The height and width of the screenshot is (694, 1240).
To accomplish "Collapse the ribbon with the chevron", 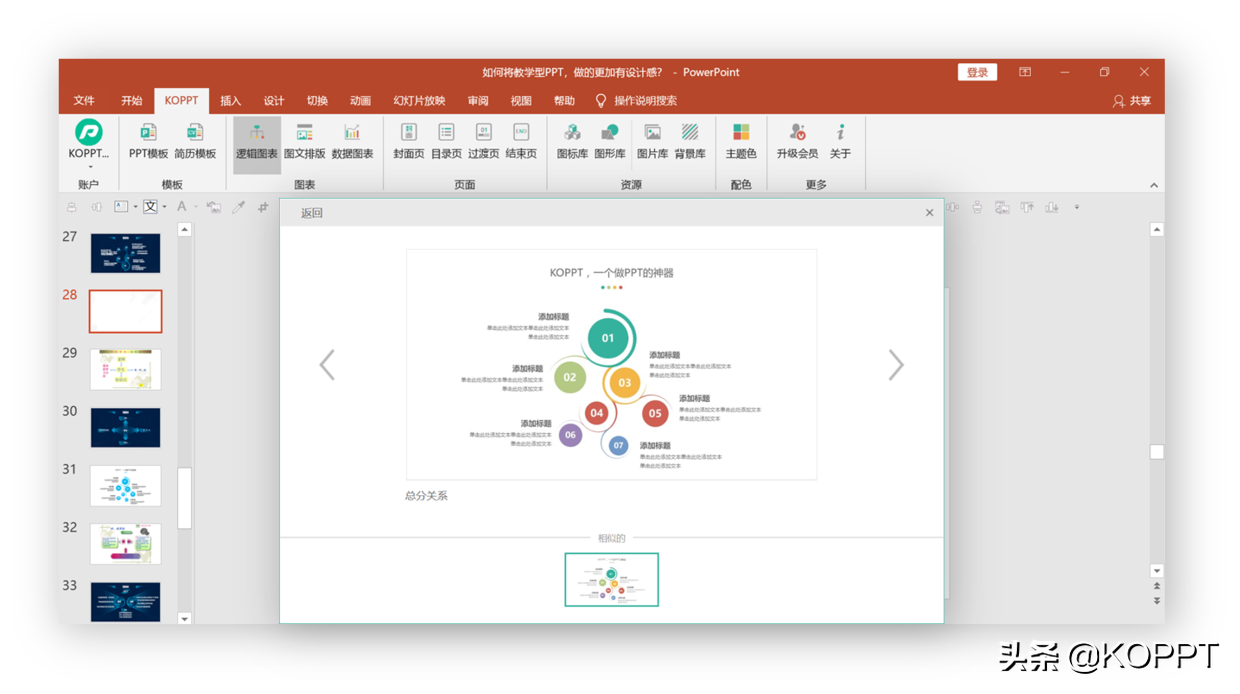I will (1154, 185).
